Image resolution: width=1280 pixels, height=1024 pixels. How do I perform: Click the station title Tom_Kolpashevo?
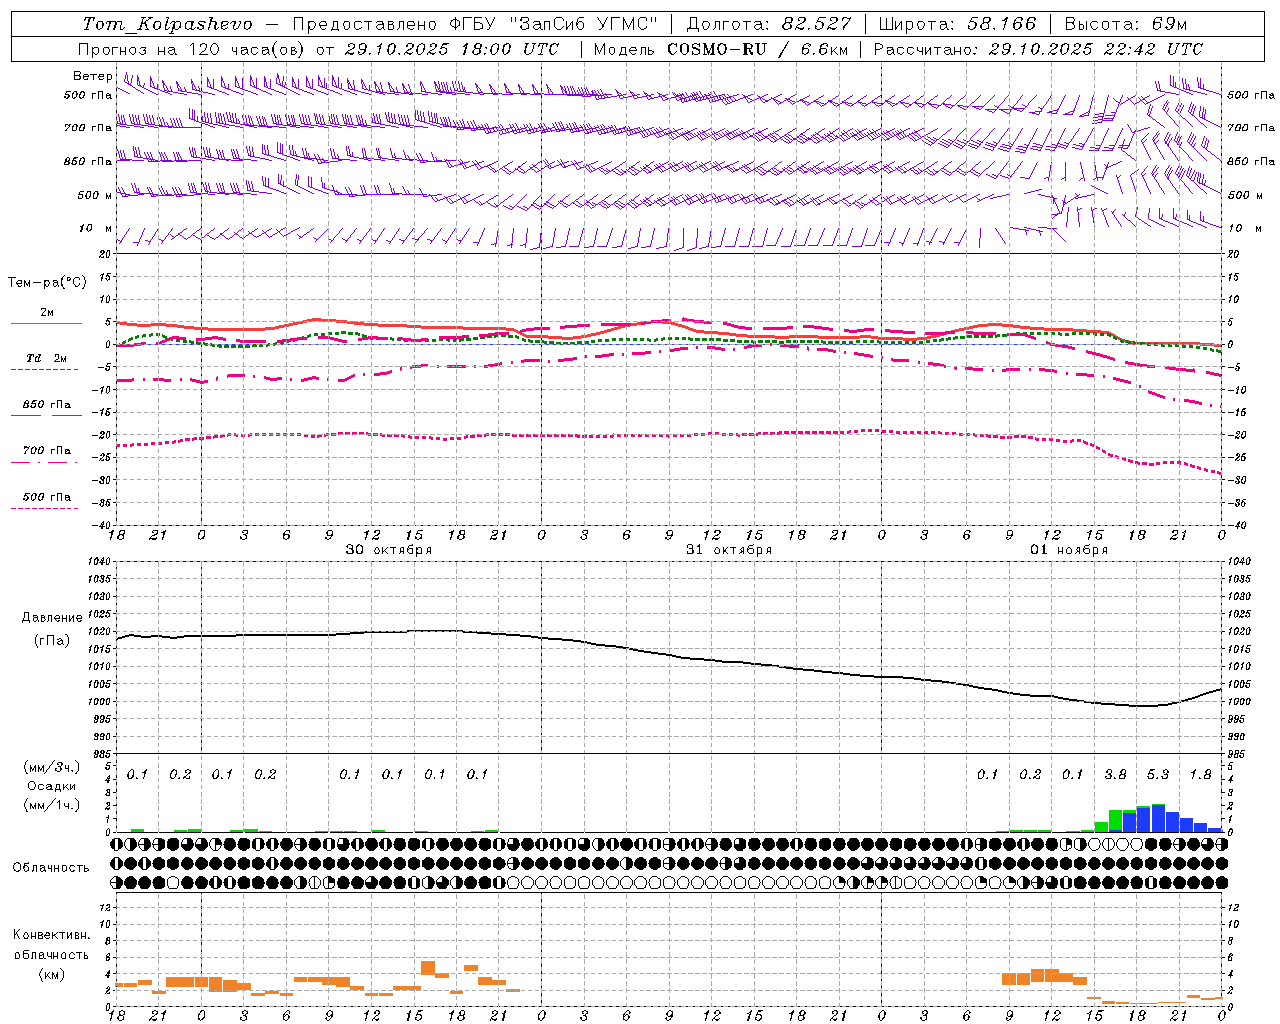[x=168, y=24]
